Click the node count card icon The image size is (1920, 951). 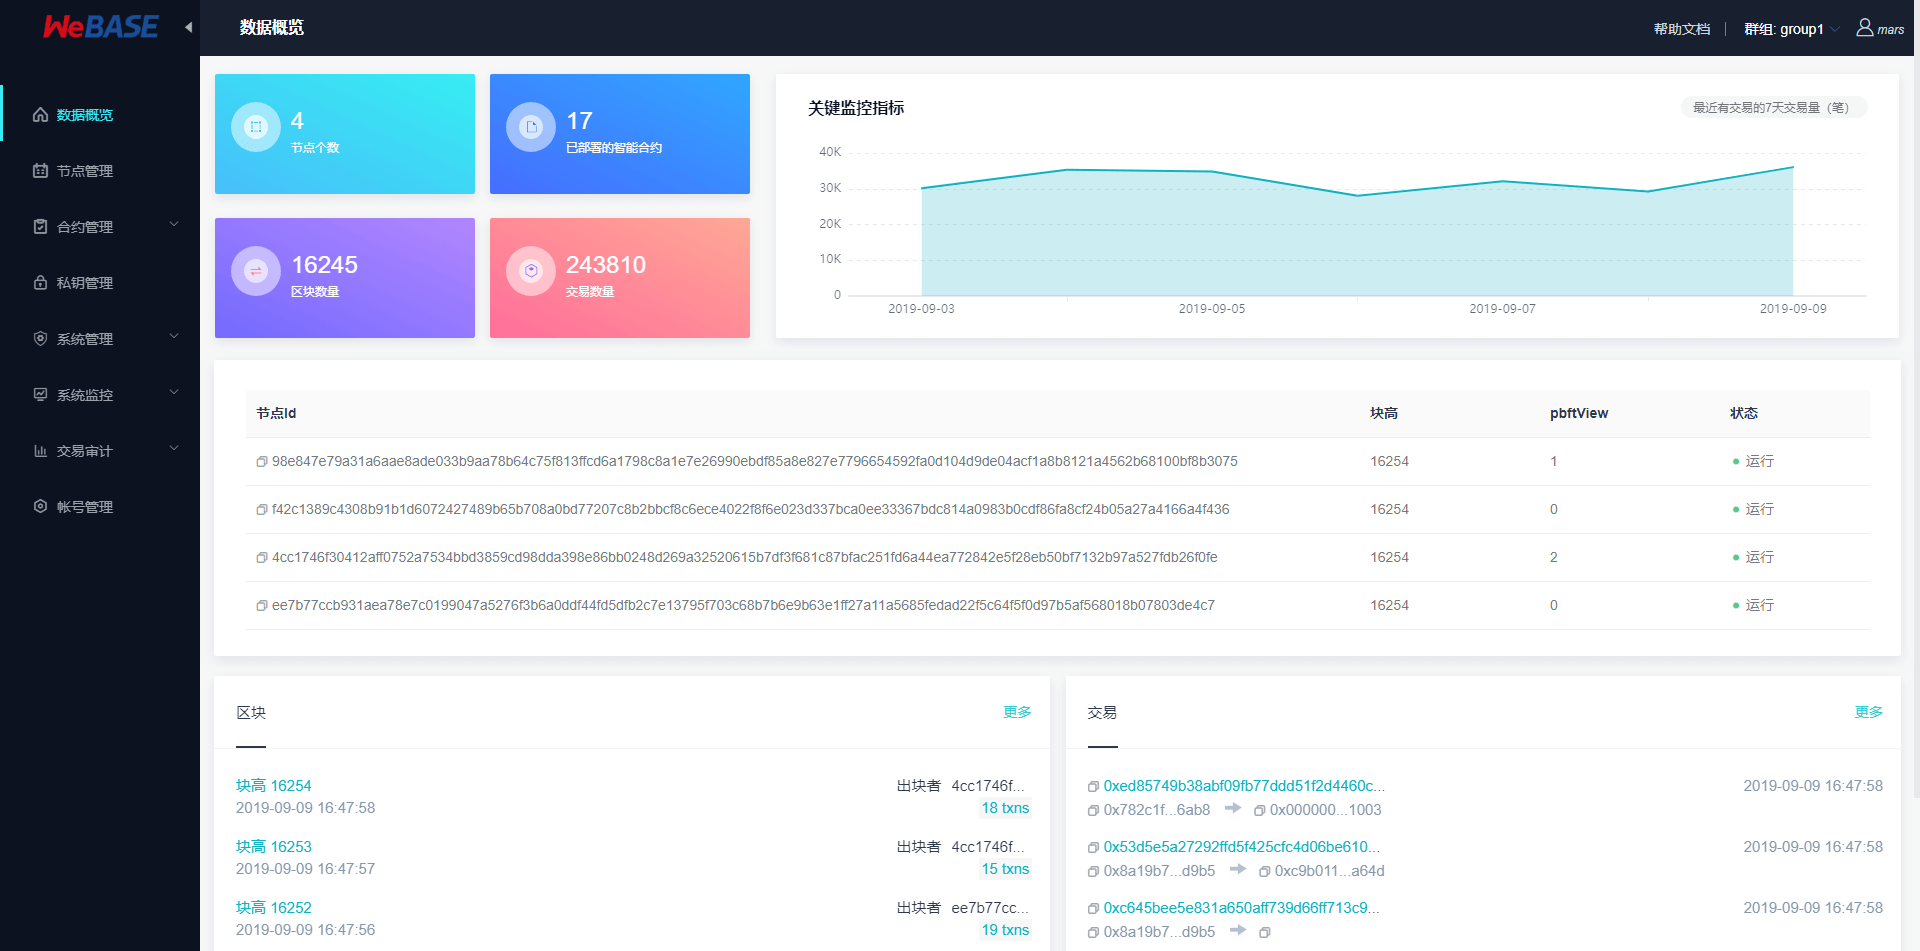(256, 127)
